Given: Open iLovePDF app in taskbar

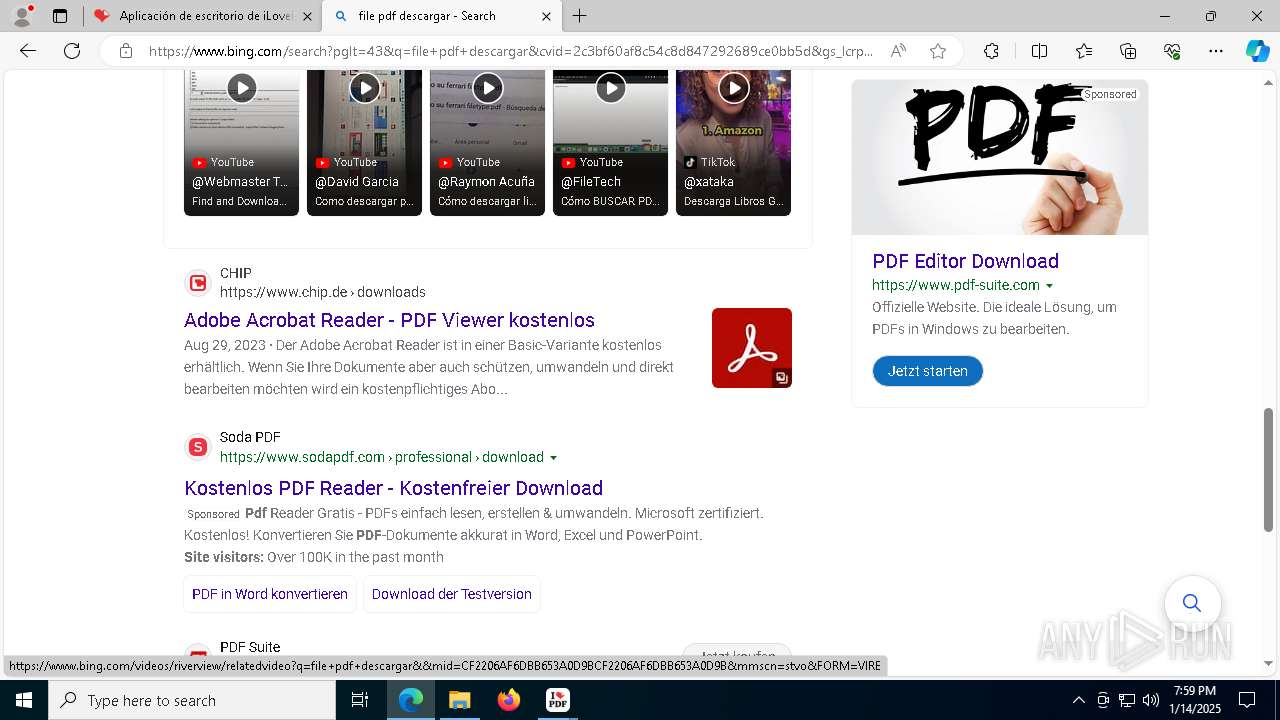Looking at the screenshot, I should [558, 700].
